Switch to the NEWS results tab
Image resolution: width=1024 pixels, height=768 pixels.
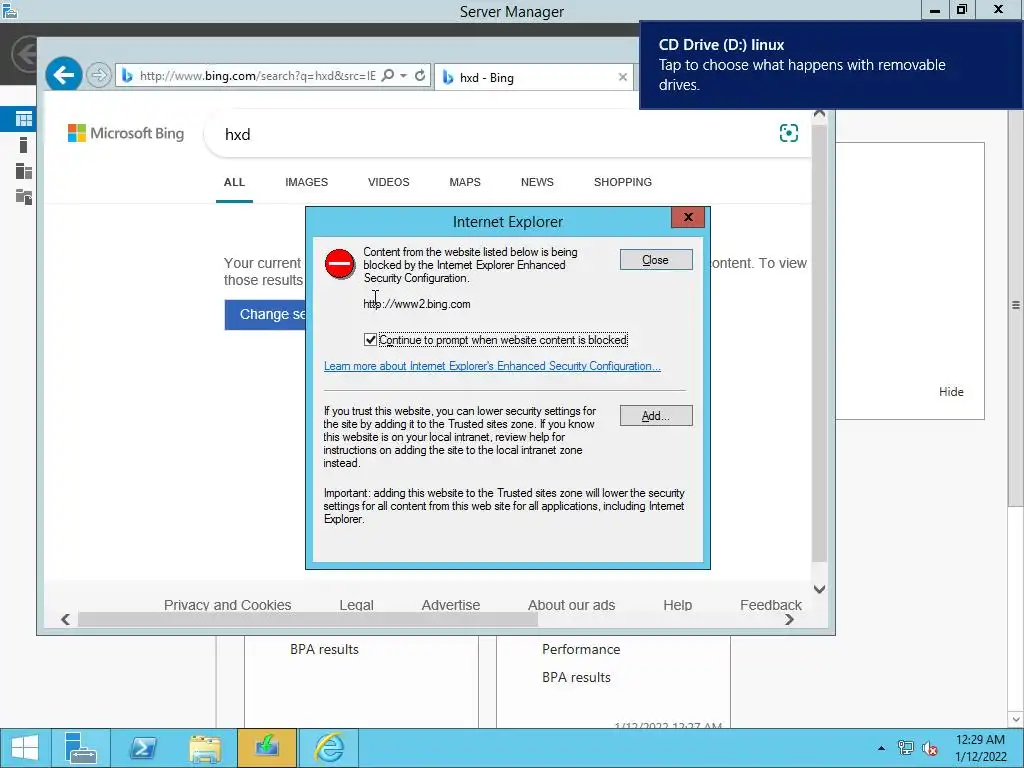point(537,182)
